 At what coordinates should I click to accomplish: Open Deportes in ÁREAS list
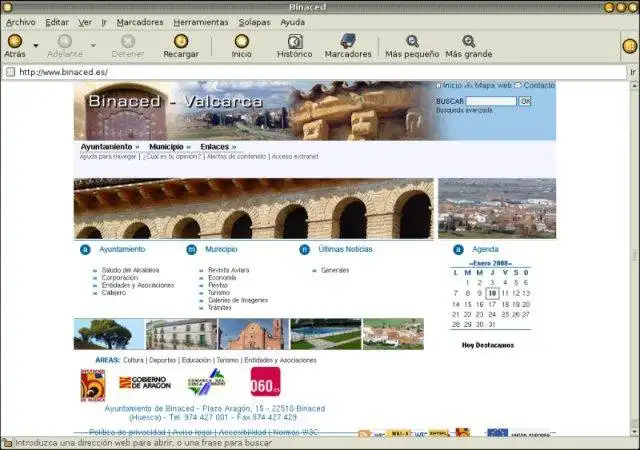pyautogui.click(x=162, y=360)
